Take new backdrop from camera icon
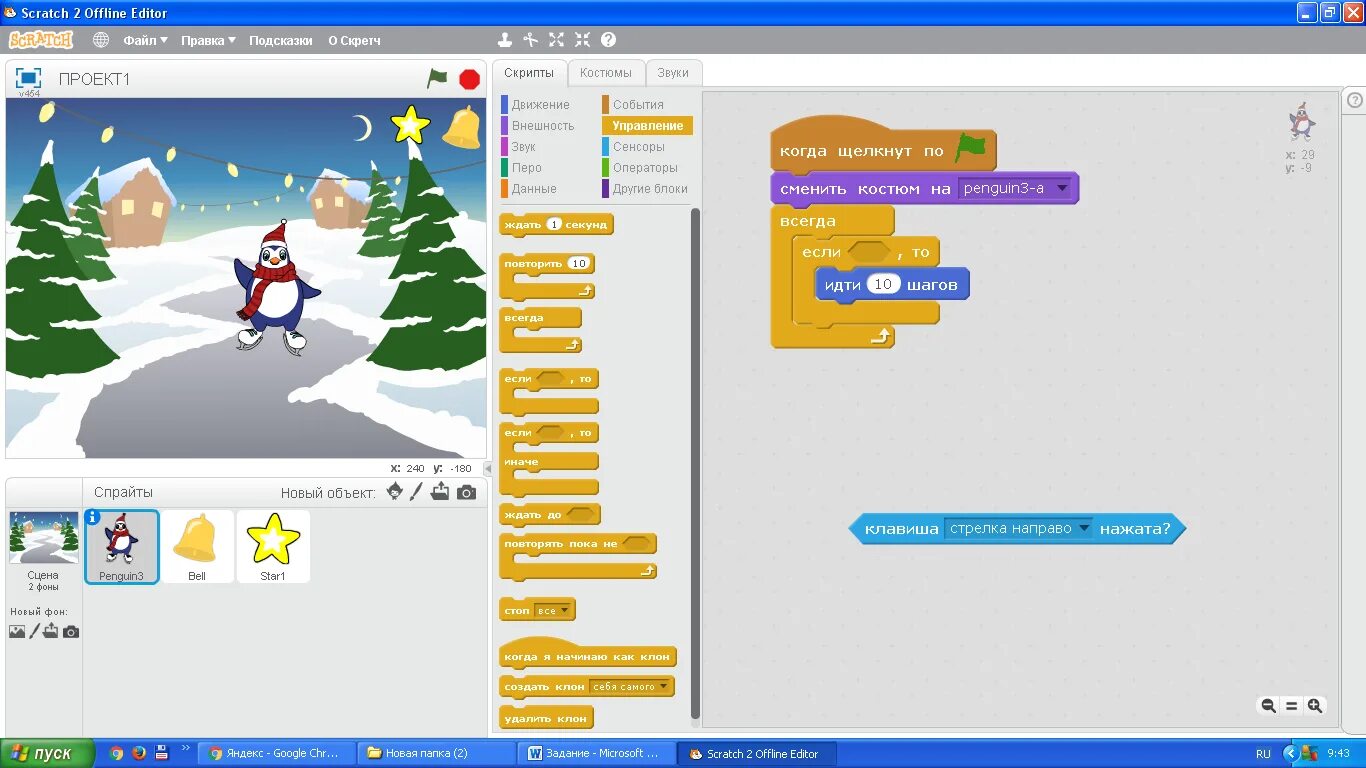This screenshot has height=768, width=1366. (70, 632)
